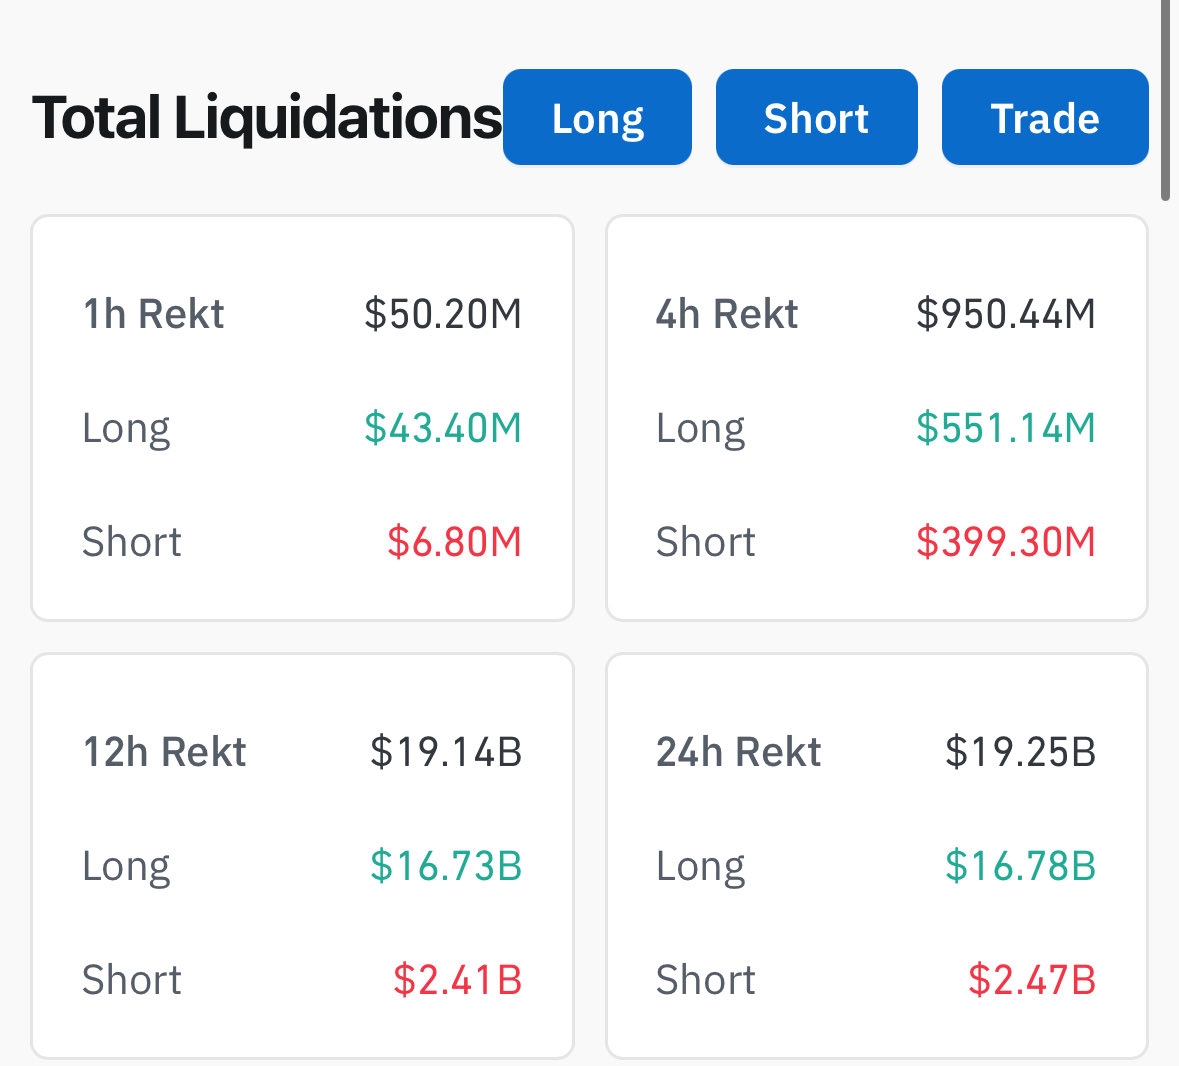Click the $19.14B 12h total
The width and height of the screenshot is (1179, 1066).
pos(446,752)
